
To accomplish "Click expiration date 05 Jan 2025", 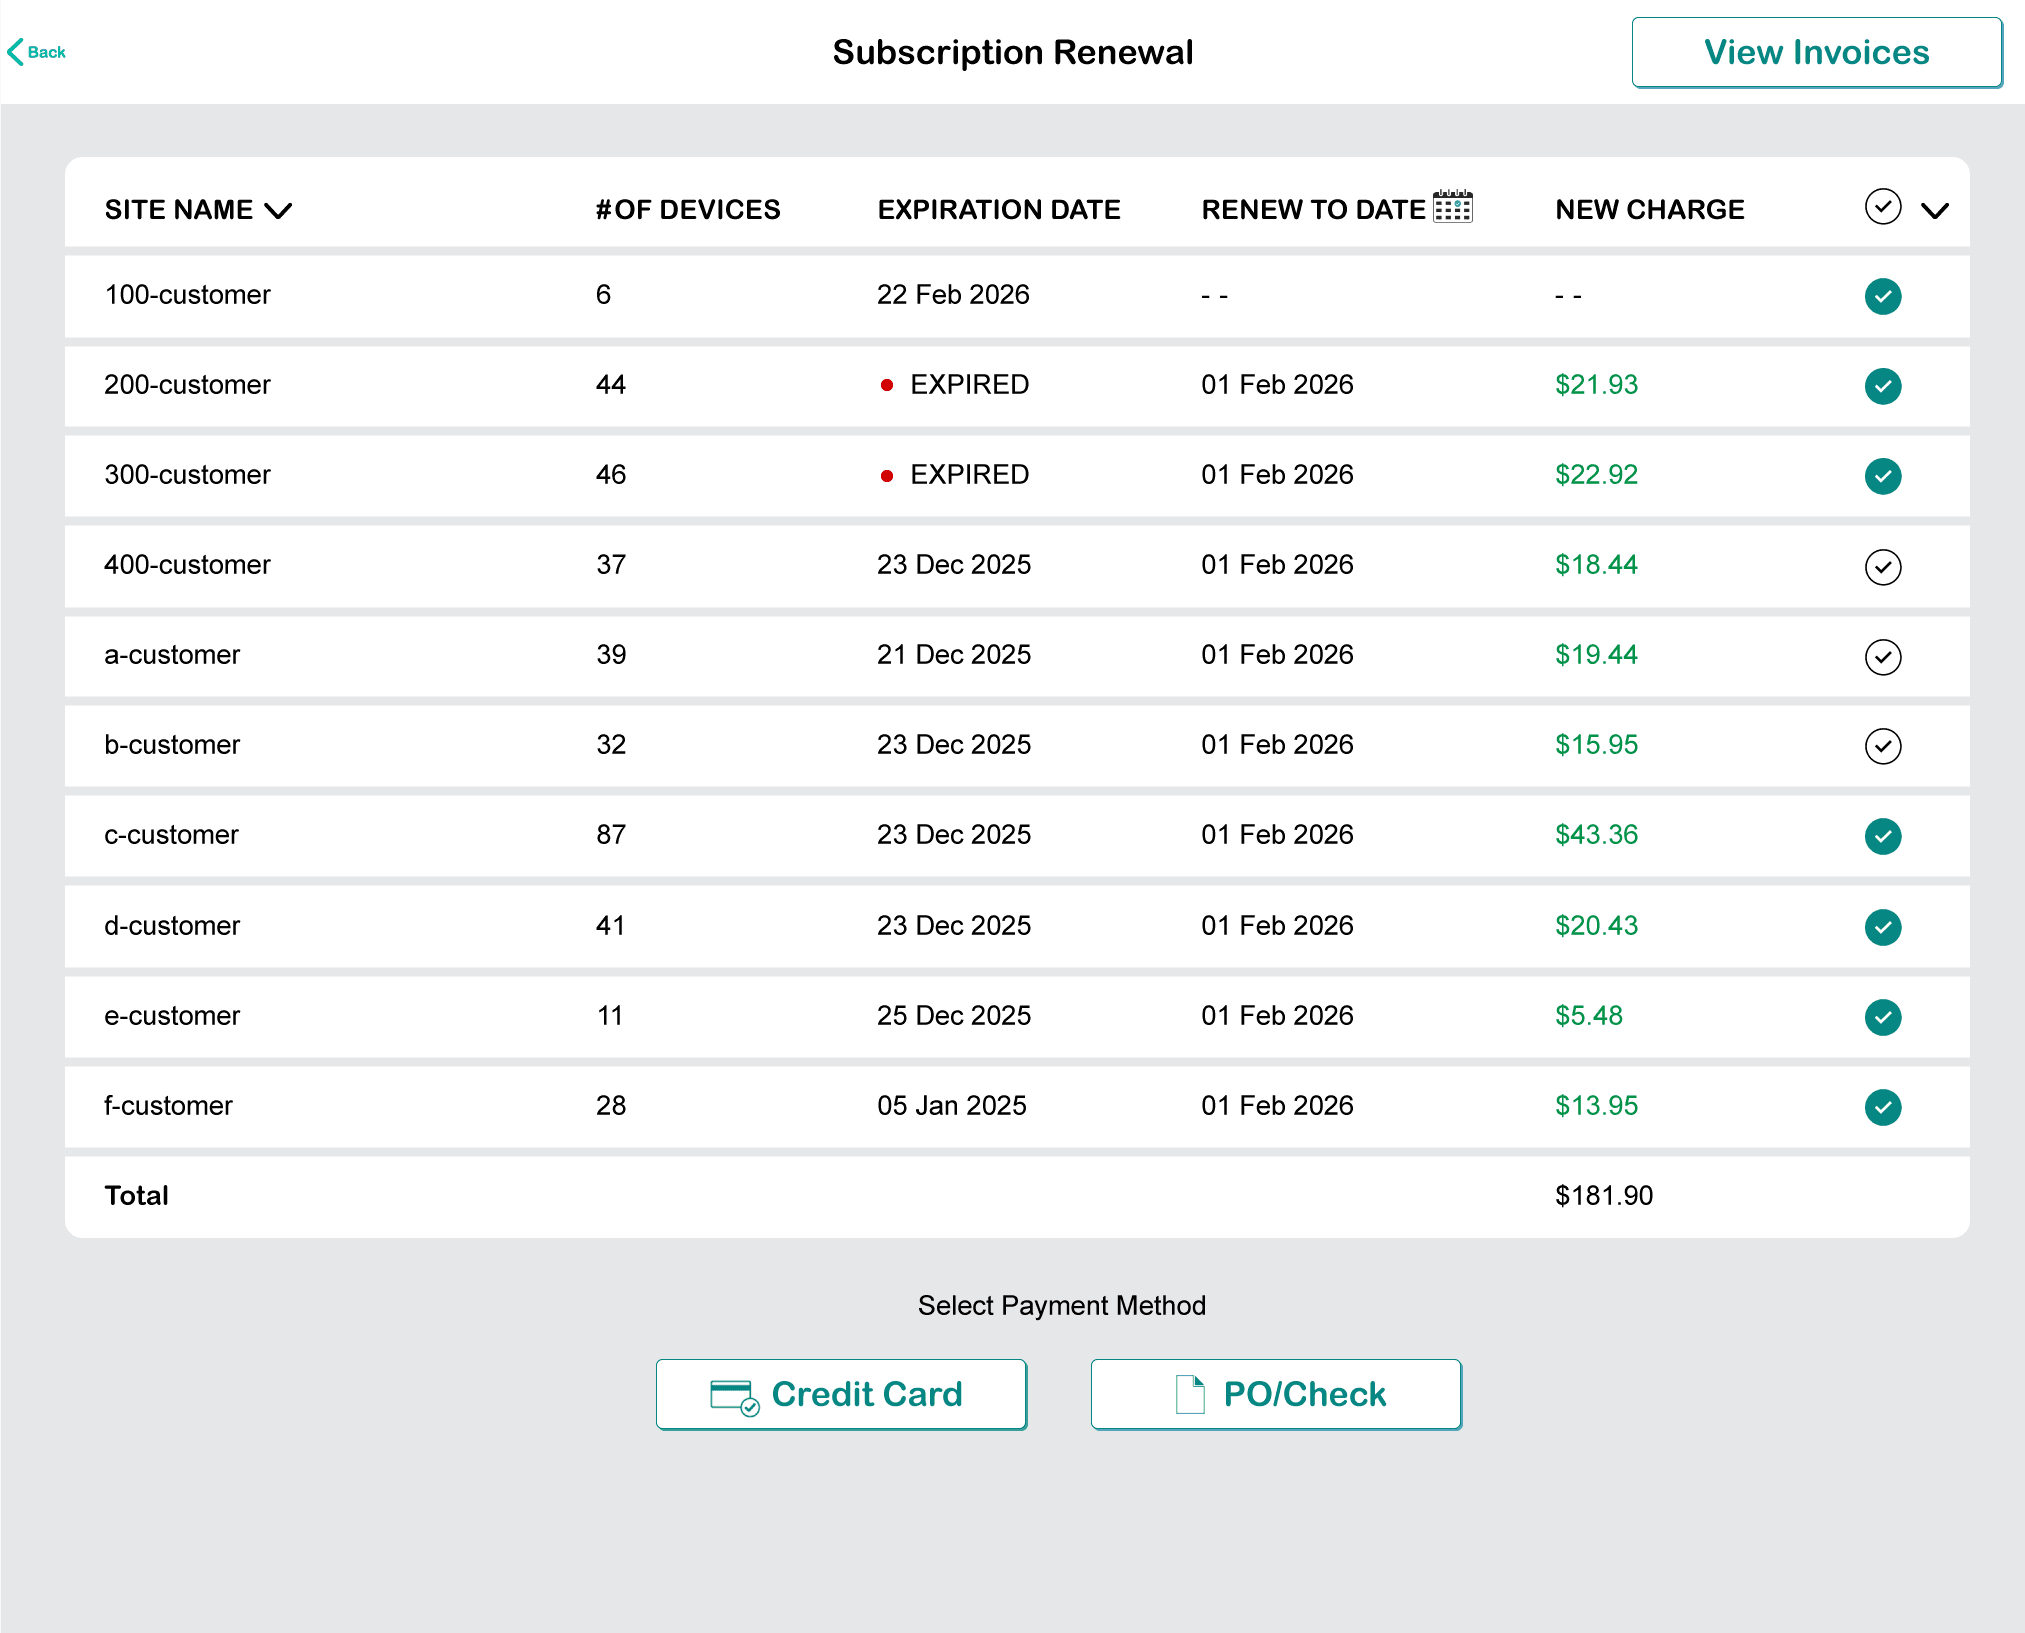I will pos(952,1106).
